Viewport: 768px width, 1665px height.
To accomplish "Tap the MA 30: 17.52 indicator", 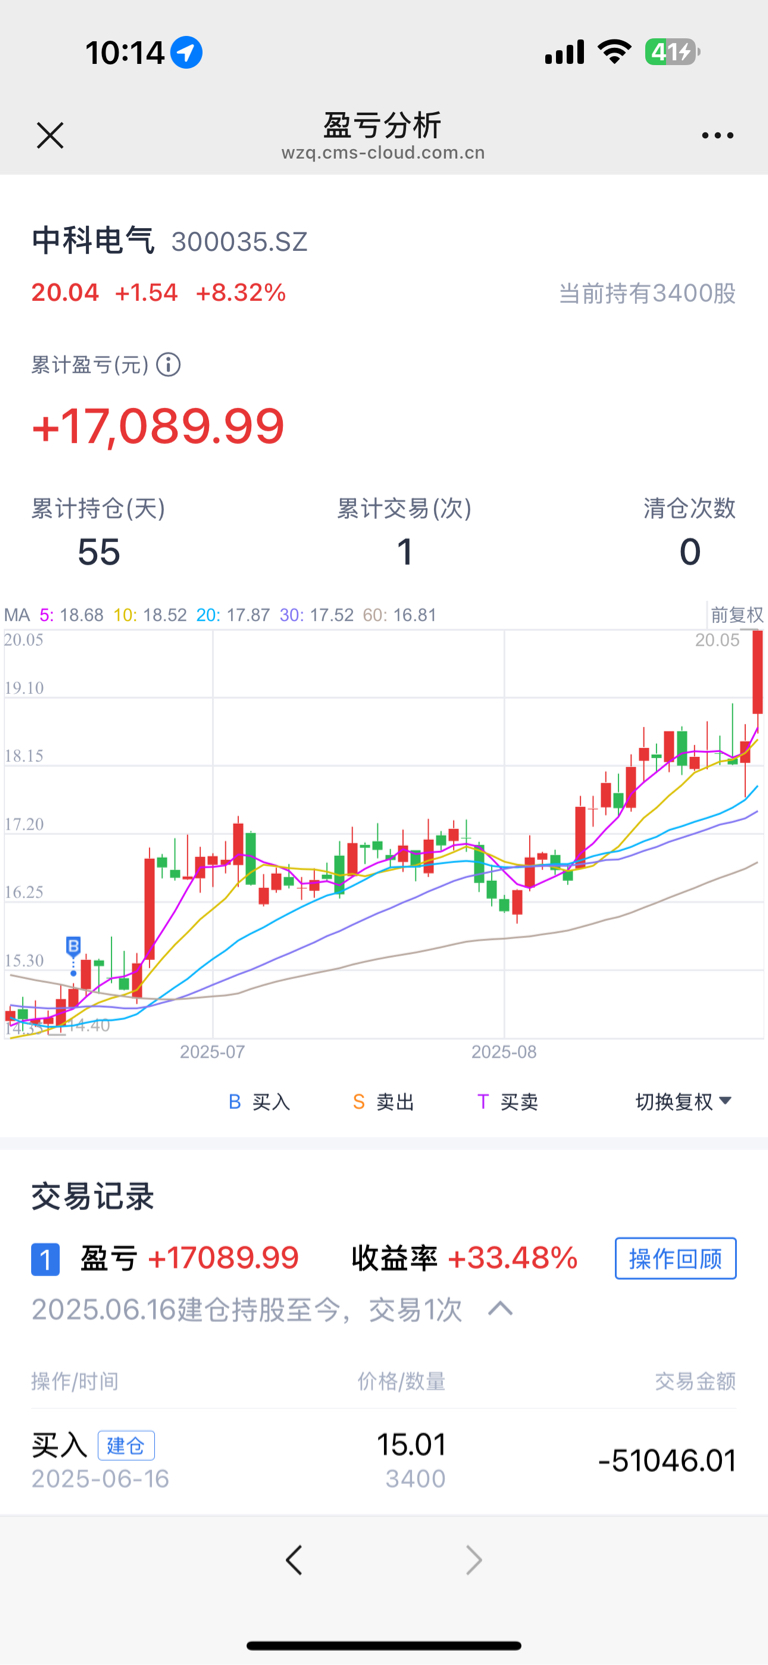I will 316,615.
